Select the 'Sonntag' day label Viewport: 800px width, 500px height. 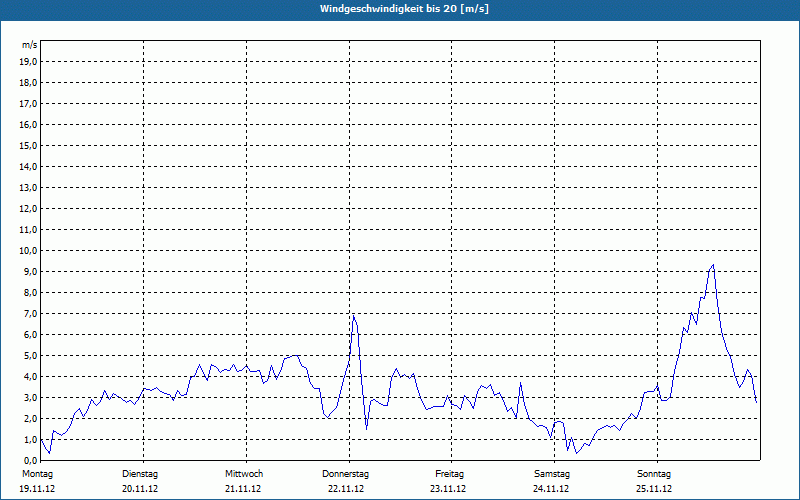[x=654, y=474]
